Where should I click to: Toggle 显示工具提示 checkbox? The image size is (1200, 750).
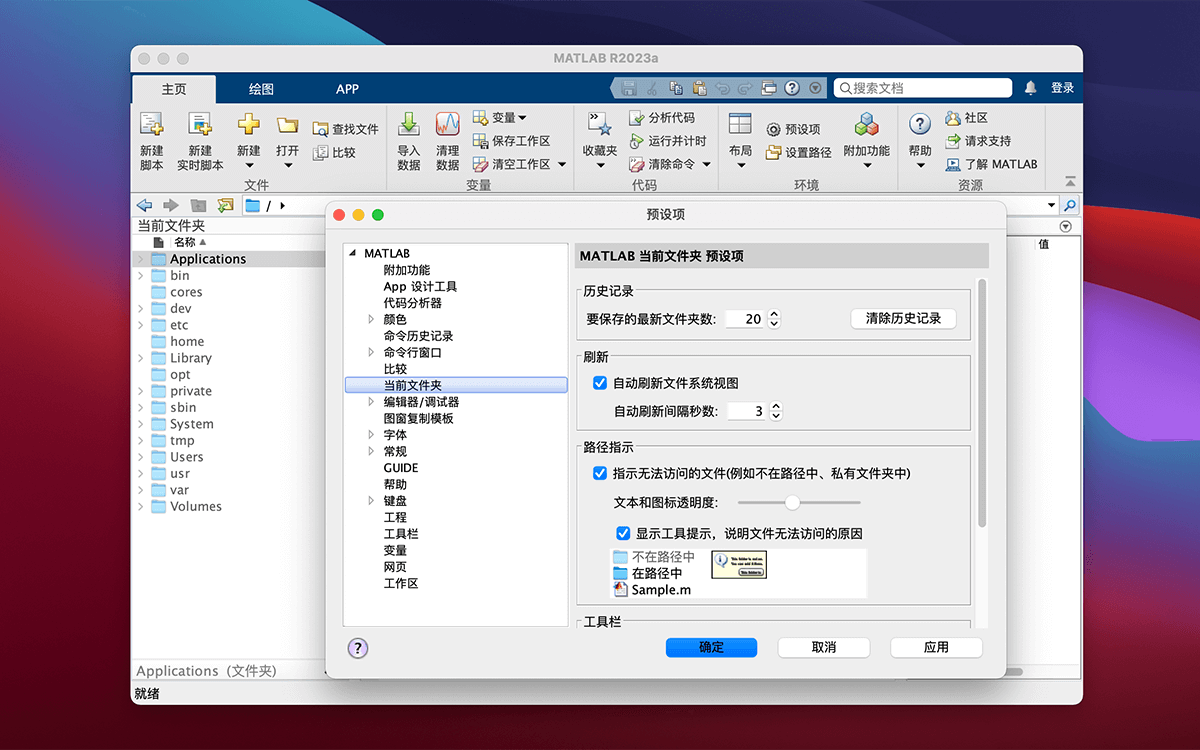pyautogui.click(x=623, y=533)
